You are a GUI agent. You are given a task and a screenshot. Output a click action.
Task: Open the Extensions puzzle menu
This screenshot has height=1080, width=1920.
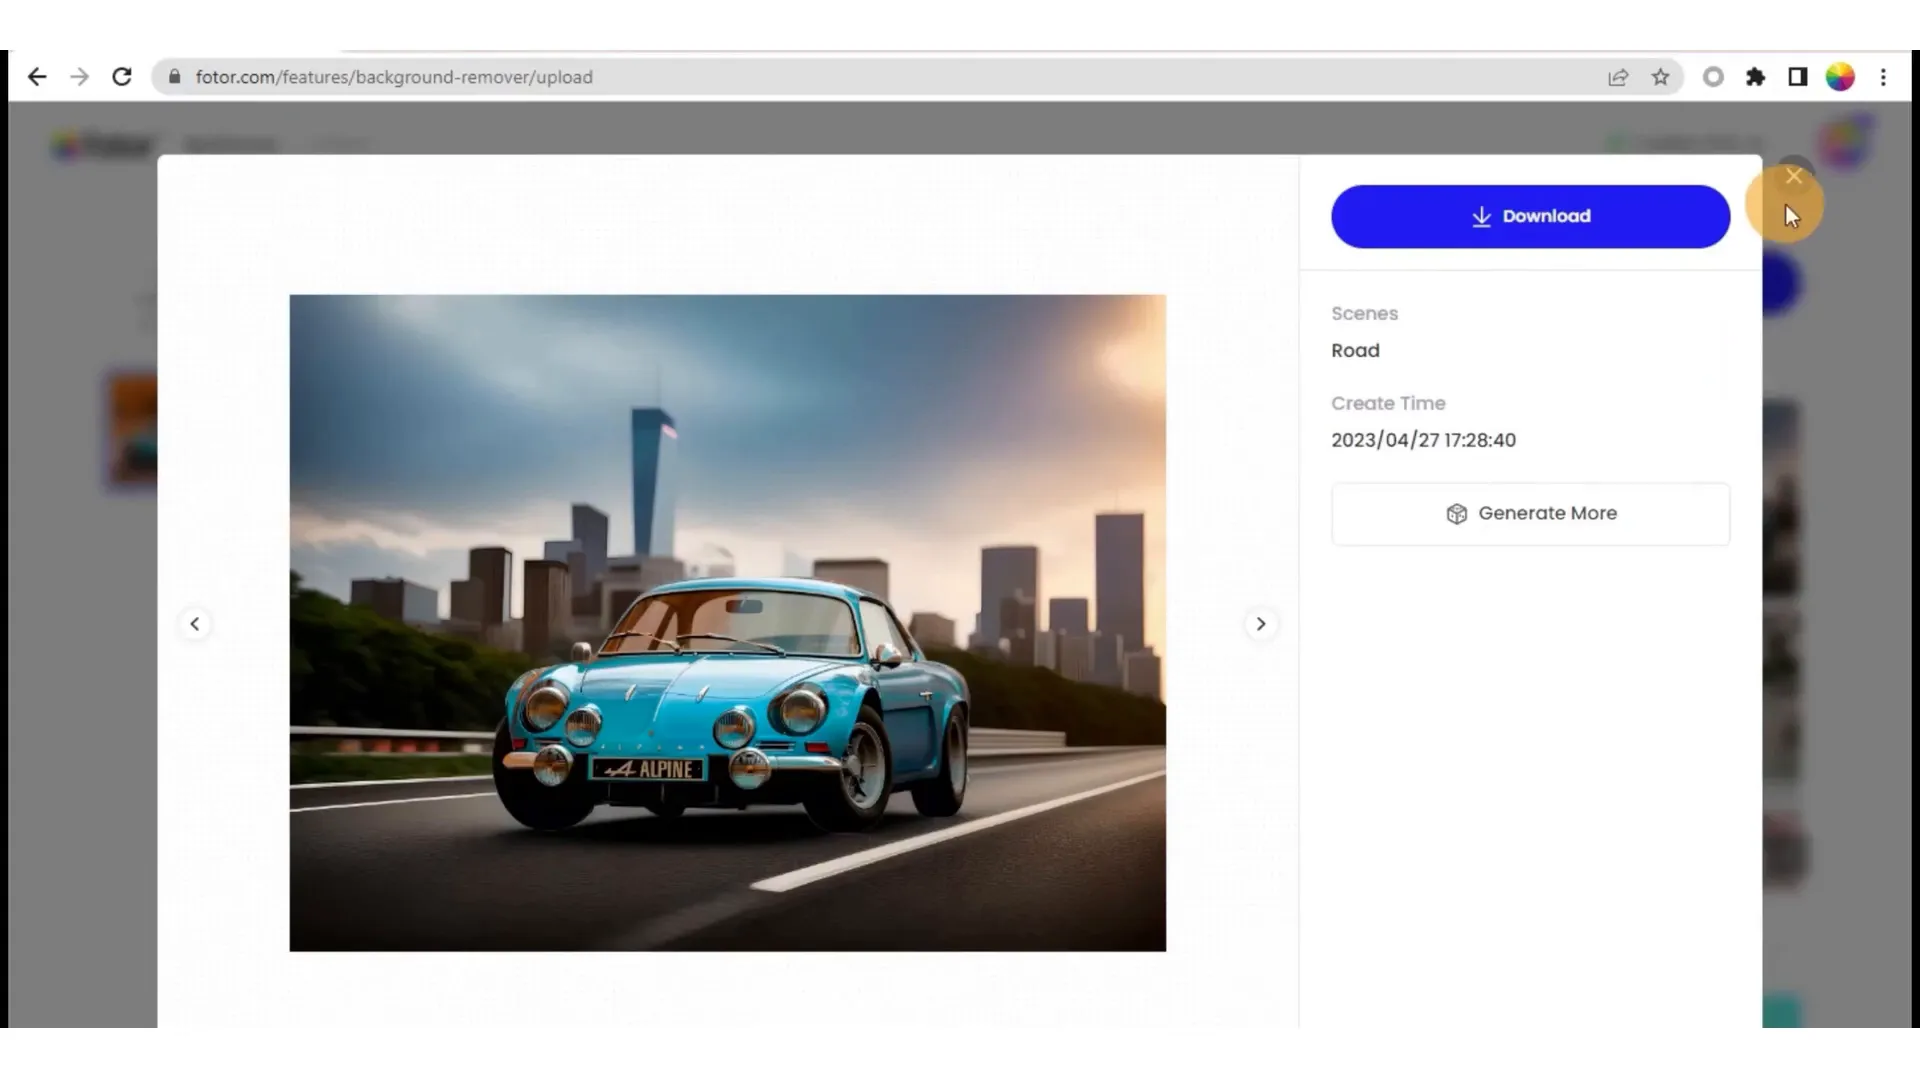[x=1756, y=77]
